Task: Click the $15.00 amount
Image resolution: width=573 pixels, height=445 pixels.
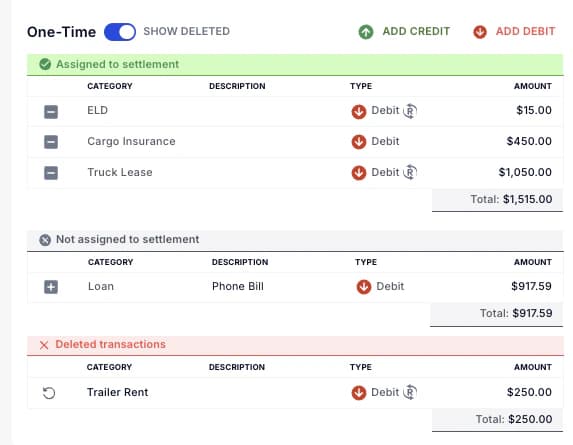Action: pyautogui.click(x=534, y=110)
